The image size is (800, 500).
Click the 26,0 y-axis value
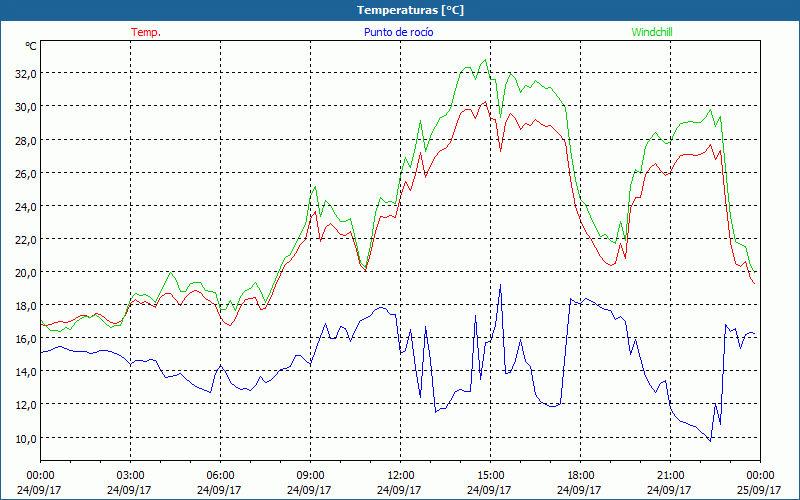point(26,173)
